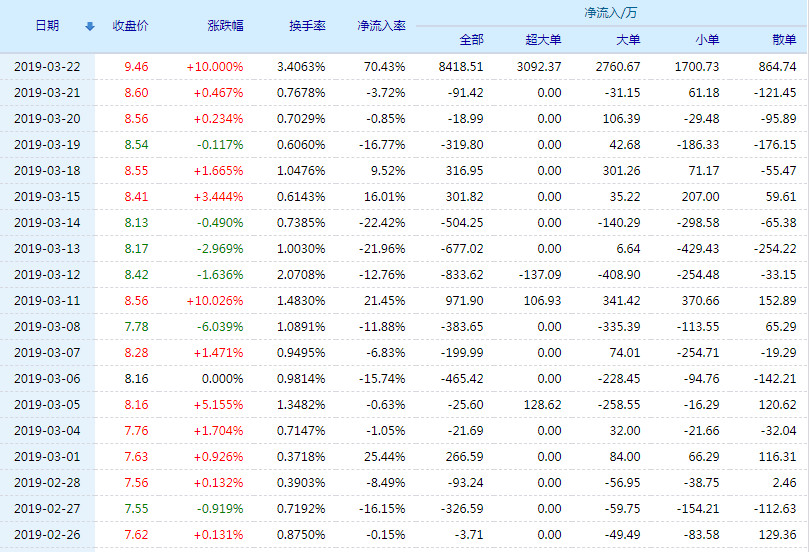
Task: Click retail order value 864.74
Action: tap(777, 67)
